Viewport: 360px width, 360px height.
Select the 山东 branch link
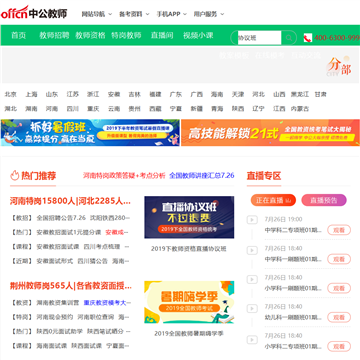click(x=52, y=94)
